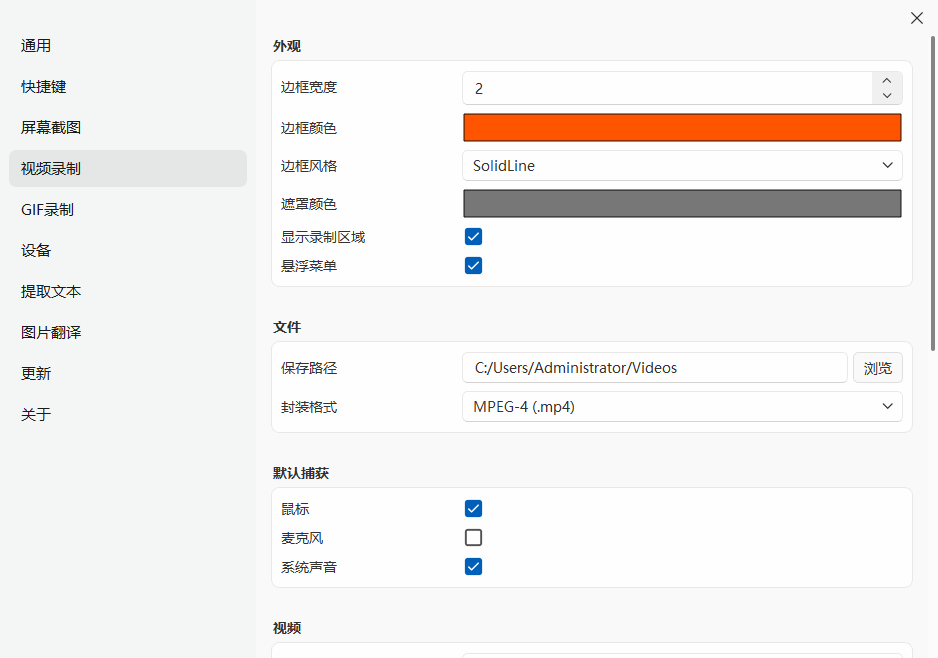
Task: Enable the 麦克风 capture checkbox
Action: click(x=473, y=537)
